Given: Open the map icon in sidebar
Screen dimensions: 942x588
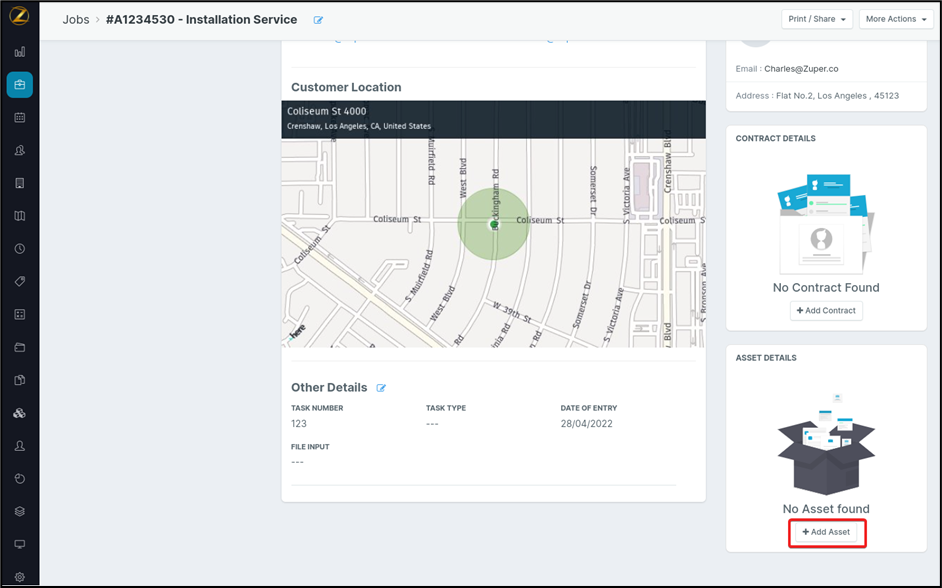Looking at the screenshot, I should coord(19,216).
